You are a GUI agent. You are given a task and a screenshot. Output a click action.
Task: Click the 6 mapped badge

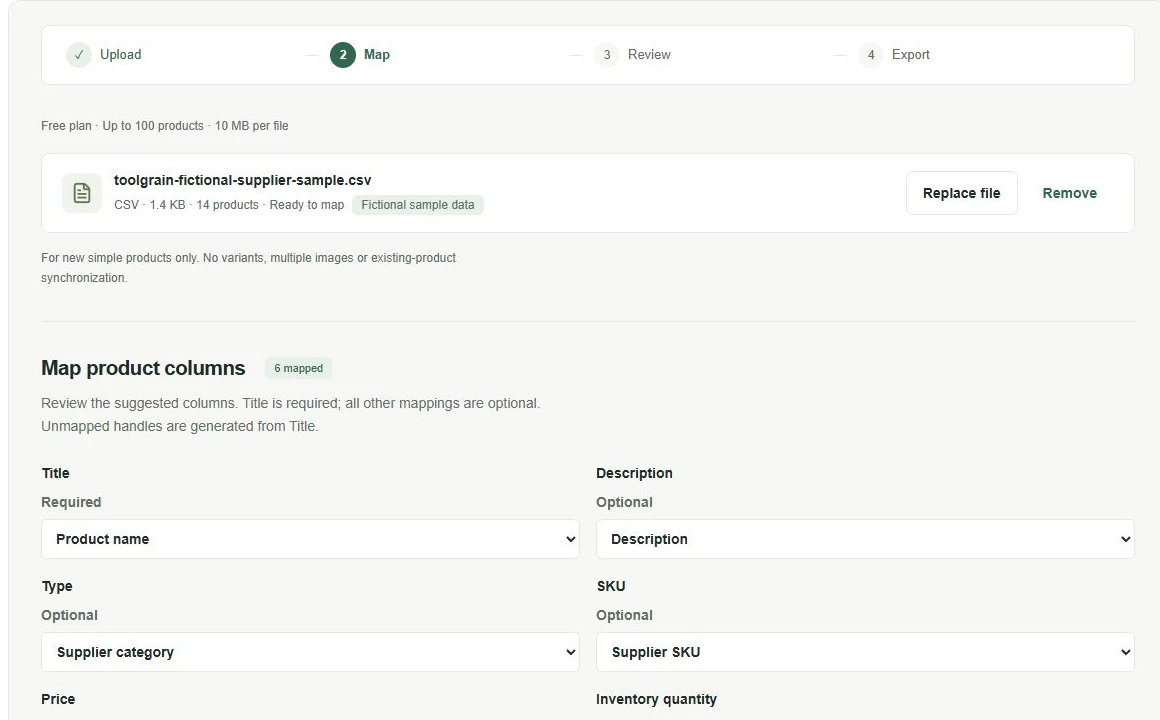[x=298, y=368]
